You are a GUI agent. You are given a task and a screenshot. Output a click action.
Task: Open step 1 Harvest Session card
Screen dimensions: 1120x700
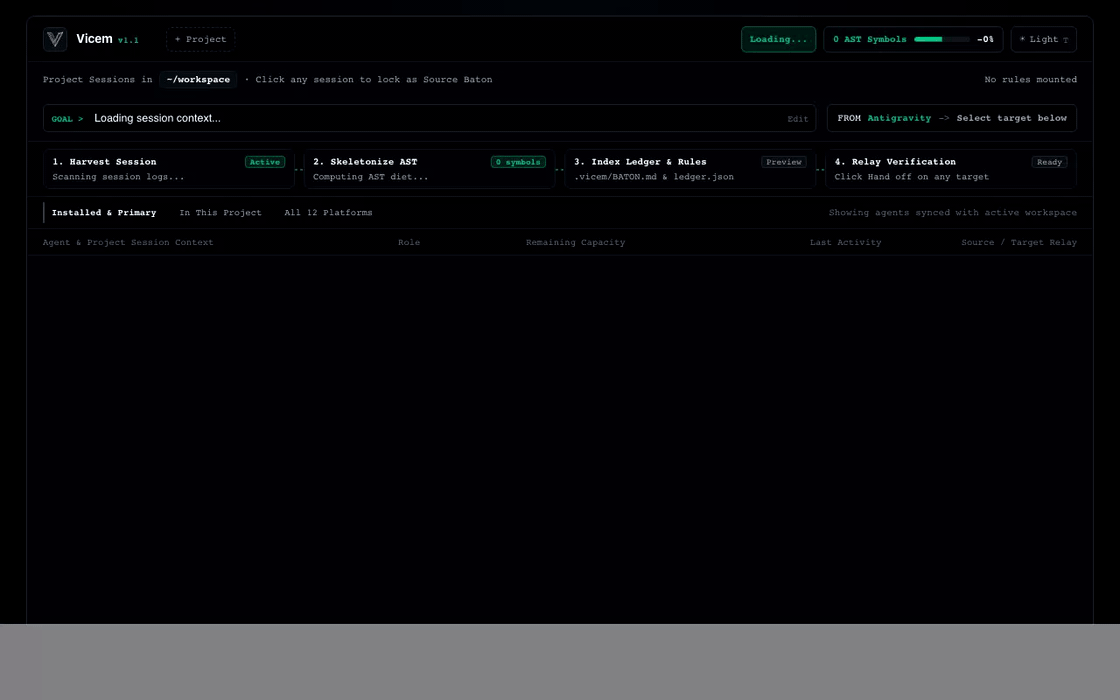point(169,169)
